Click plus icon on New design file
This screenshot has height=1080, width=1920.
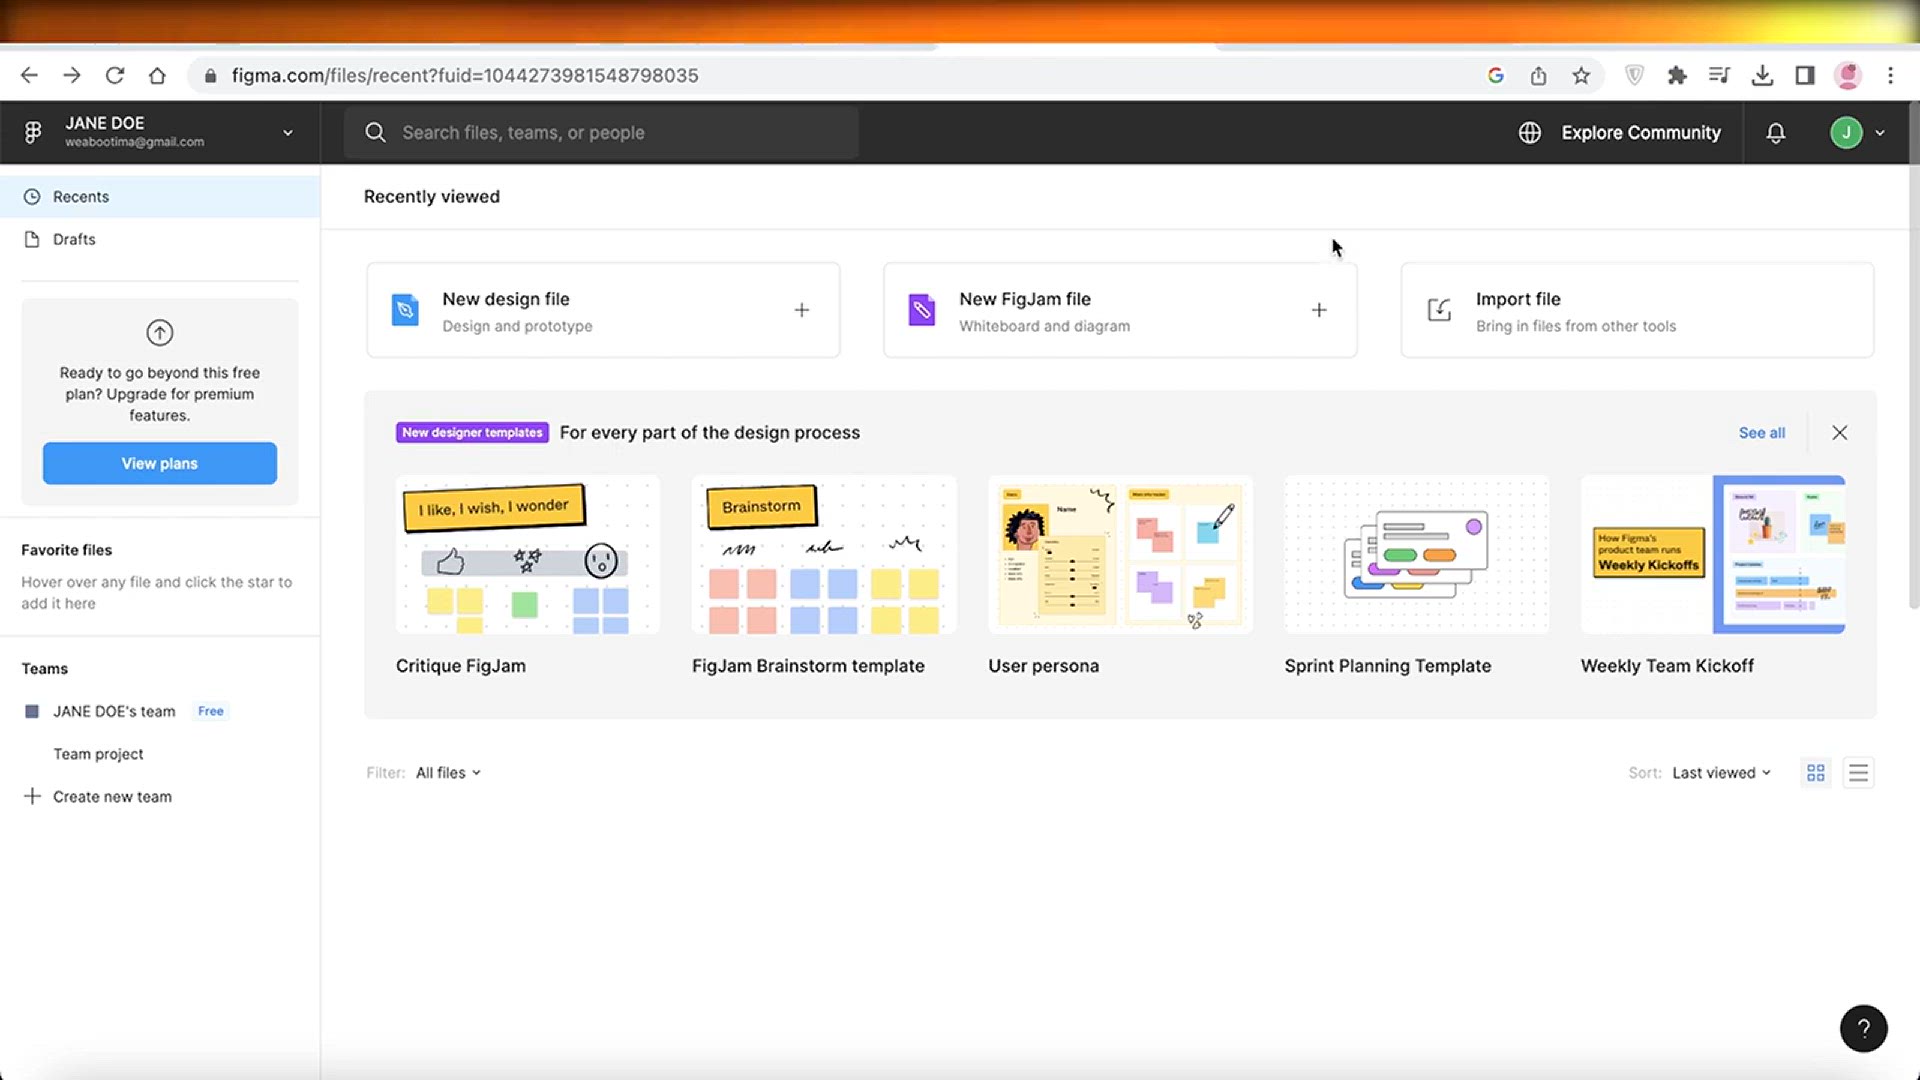802,310
